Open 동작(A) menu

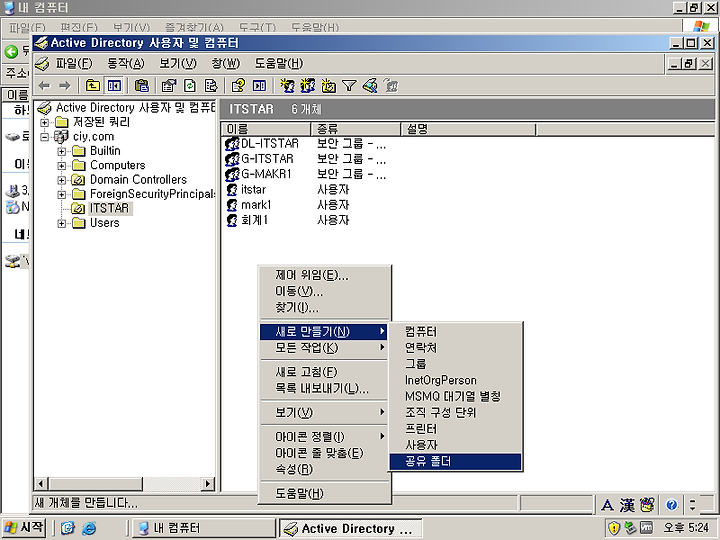pos(125,63)
